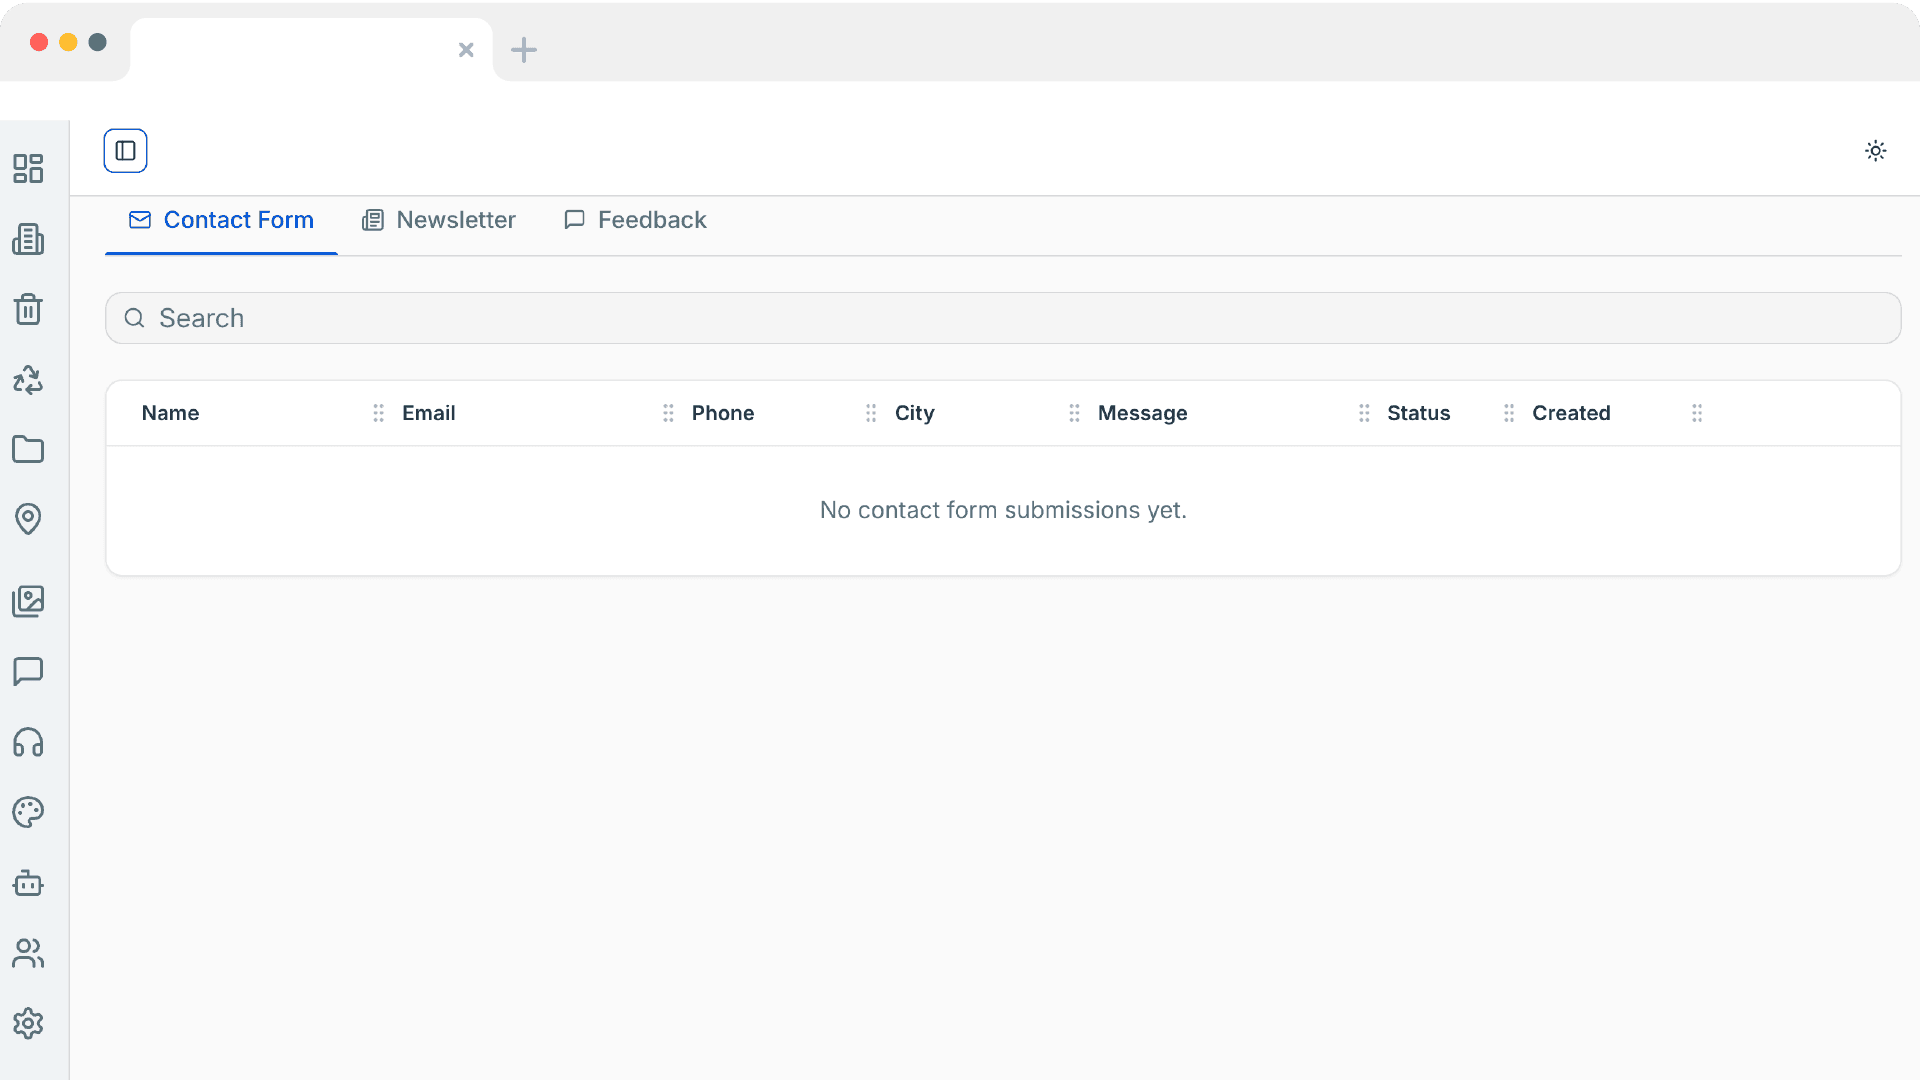Click the Name column header
This screenshot has height=1080, width=1920.
(x=170, y=413)
